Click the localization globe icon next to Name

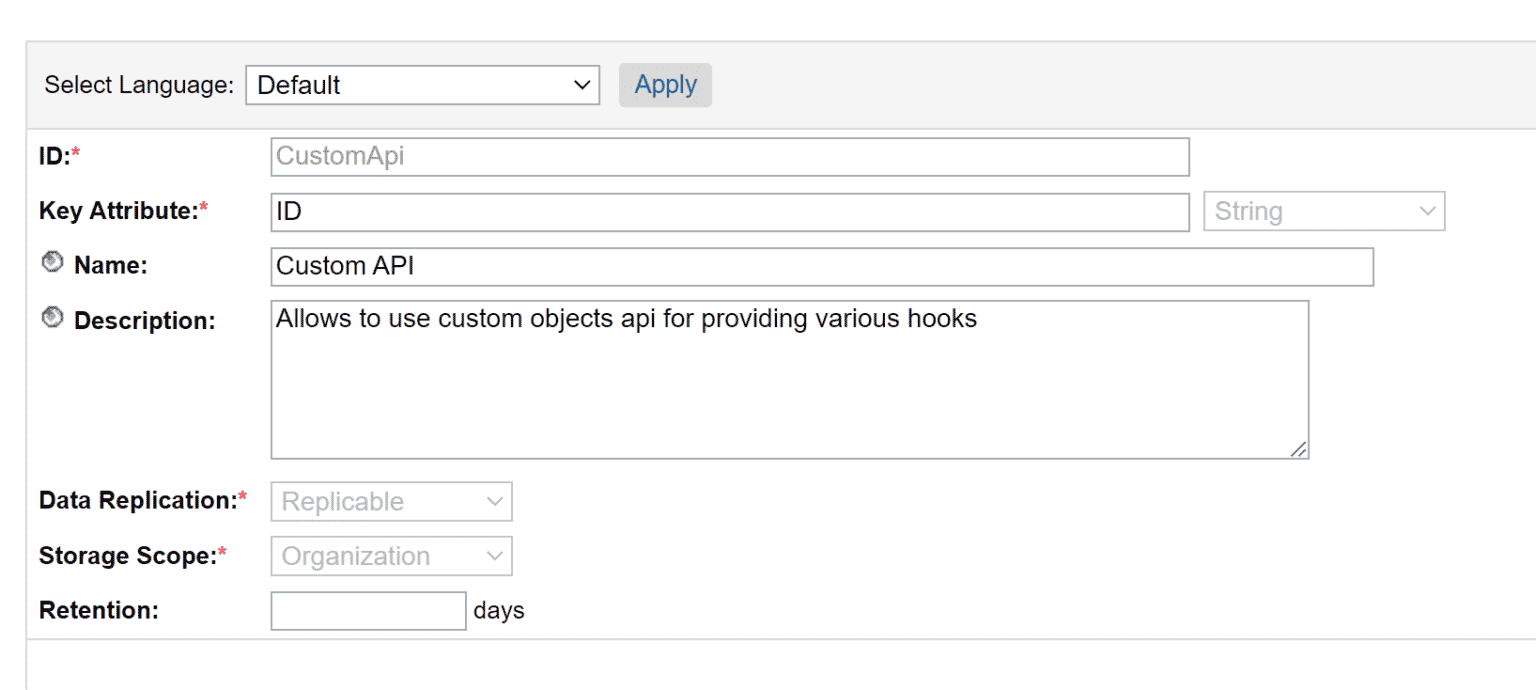(x=51, y=262)
